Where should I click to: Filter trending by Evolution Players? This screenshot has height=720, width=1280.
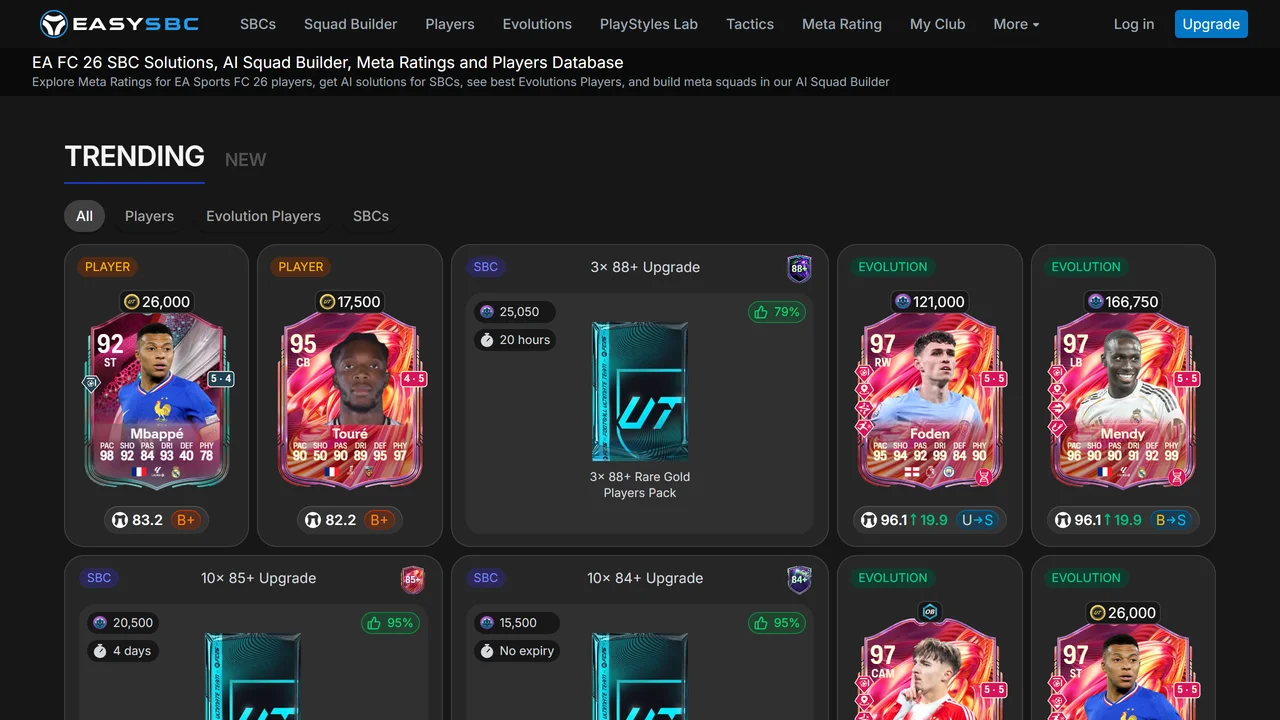[x=263, y=216]
